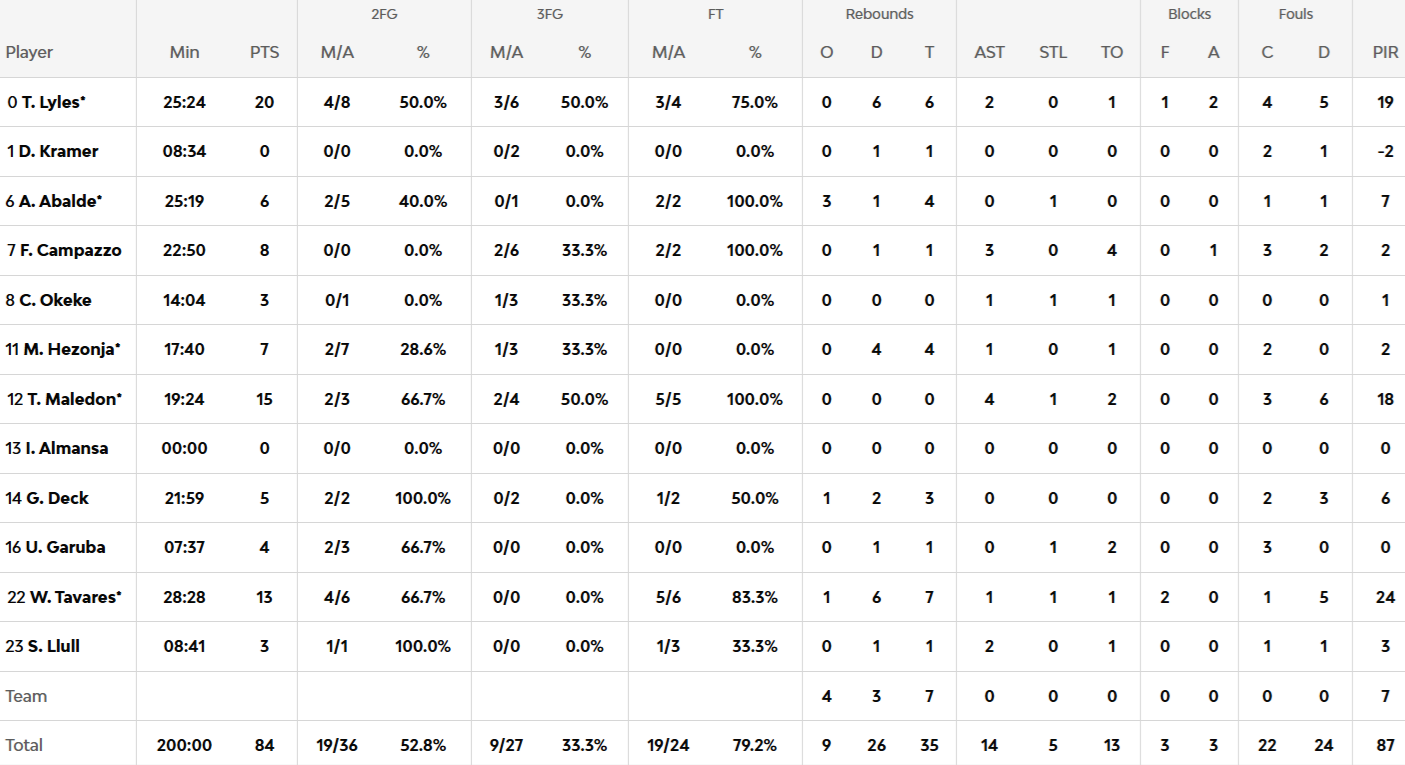
Task: Click on W. Tavares player link
Action: coord(75,597)
